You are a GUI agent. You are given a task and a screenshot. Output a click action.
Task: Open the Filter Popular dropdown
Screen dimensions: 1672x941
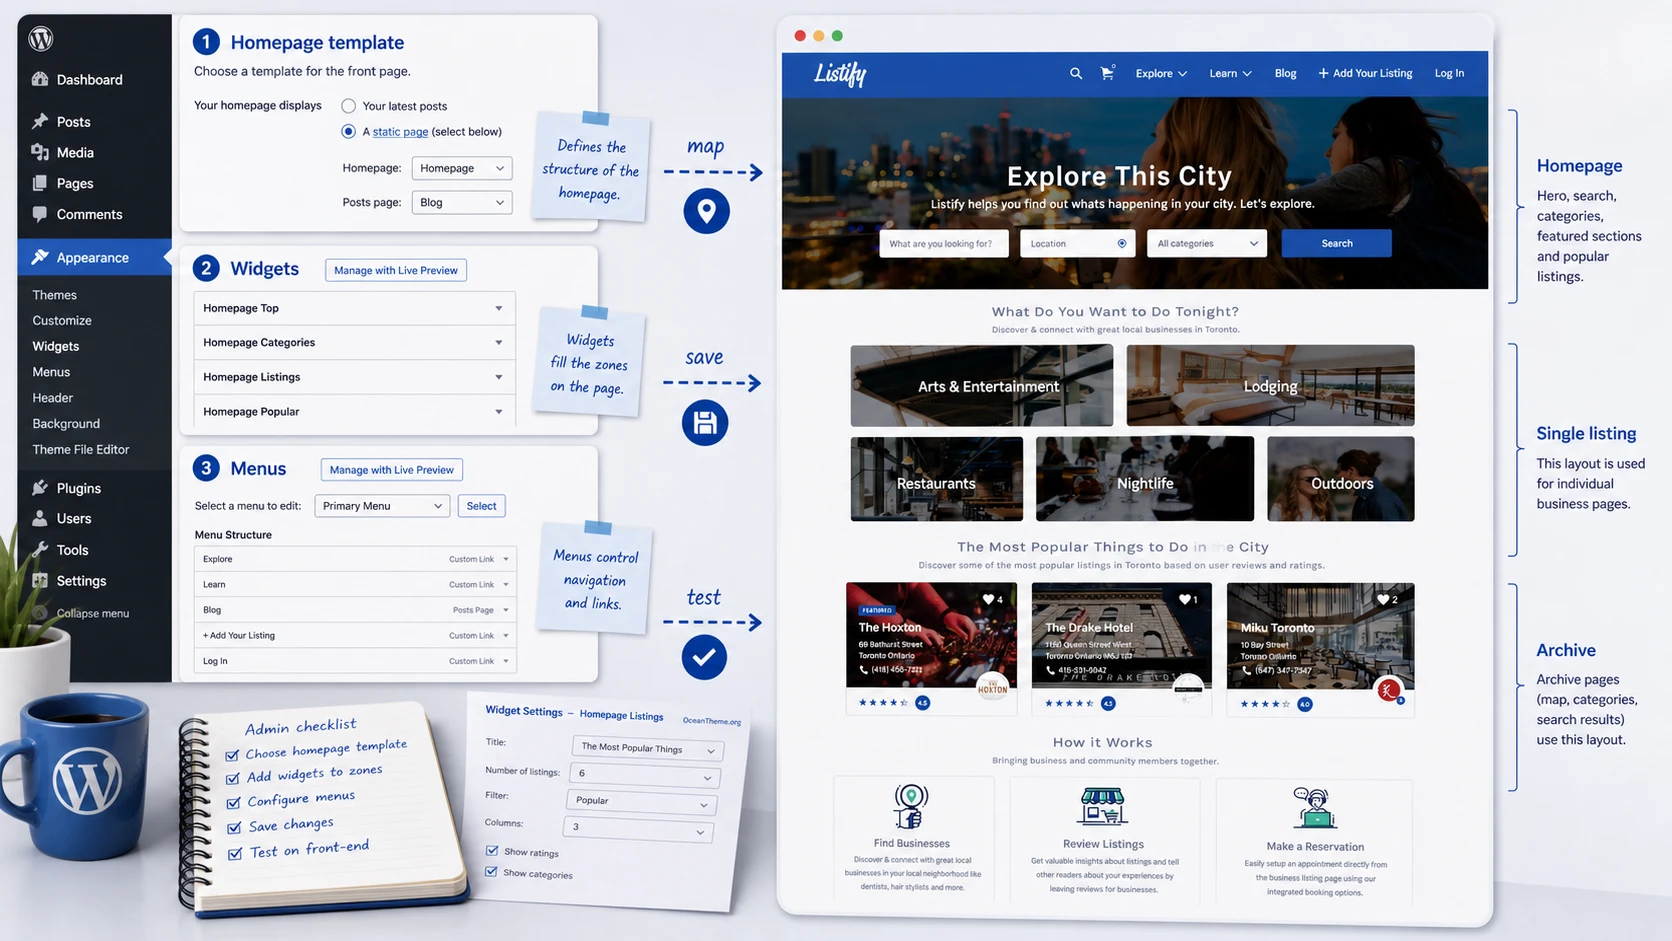(x=641, y=801)
